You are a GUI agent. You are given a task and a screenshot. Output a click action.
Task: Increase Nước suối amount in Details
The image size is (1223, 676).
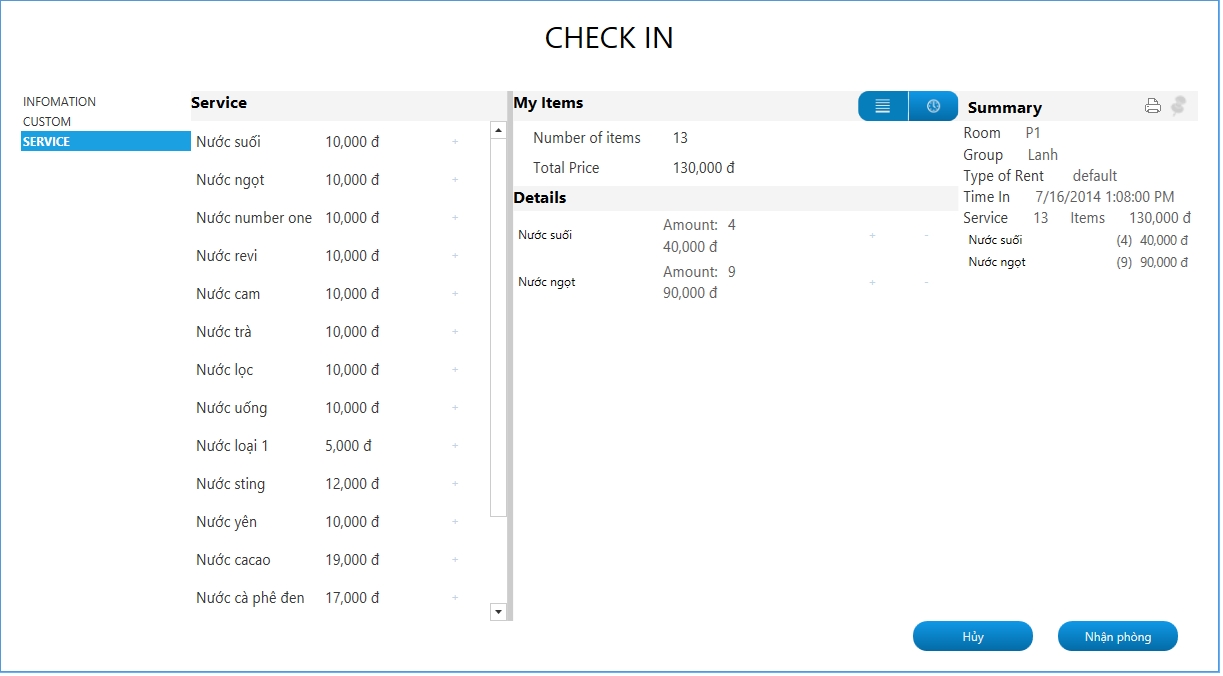pyautogui.click(x=872, y=236)
